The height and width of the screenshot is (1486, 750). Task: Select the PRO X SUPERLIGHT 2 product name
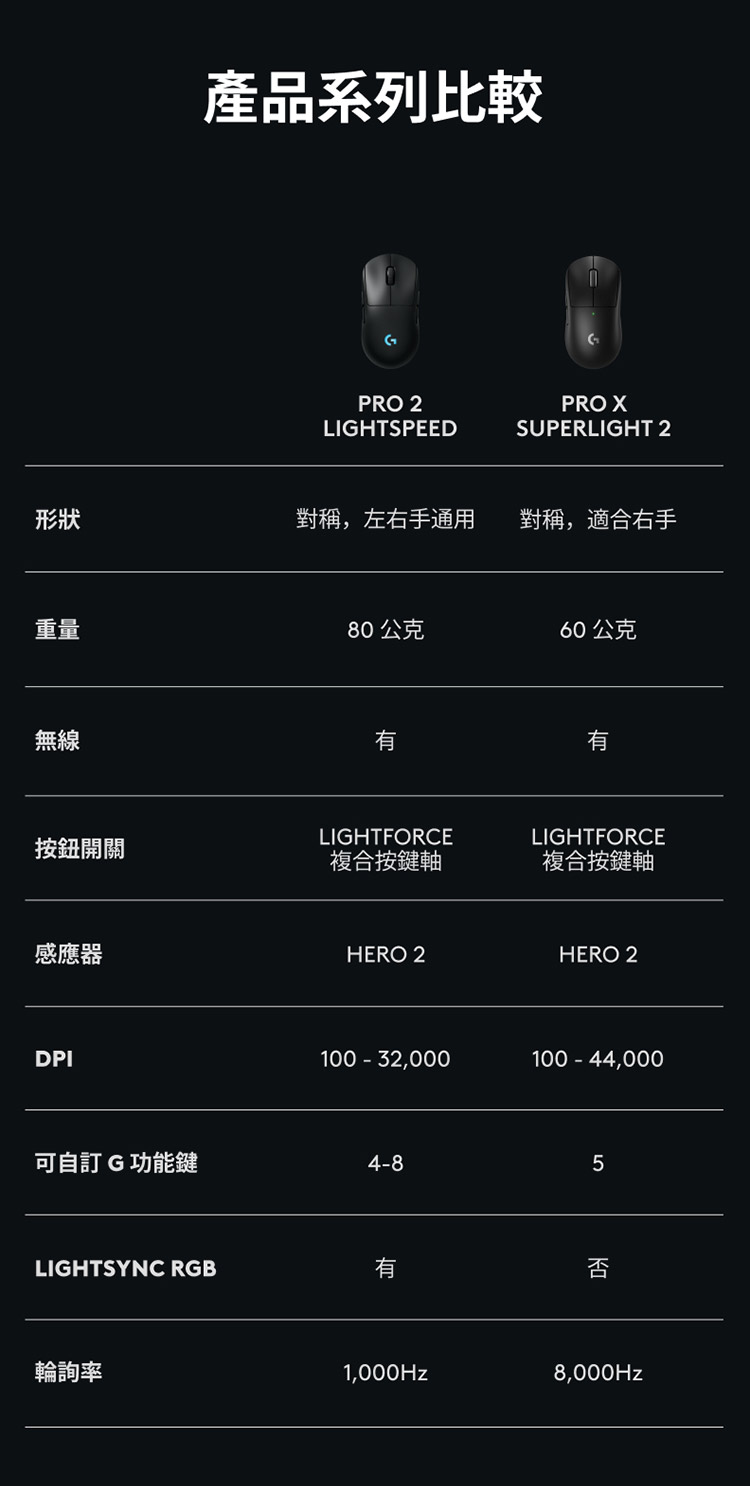(x=593, y=416)
